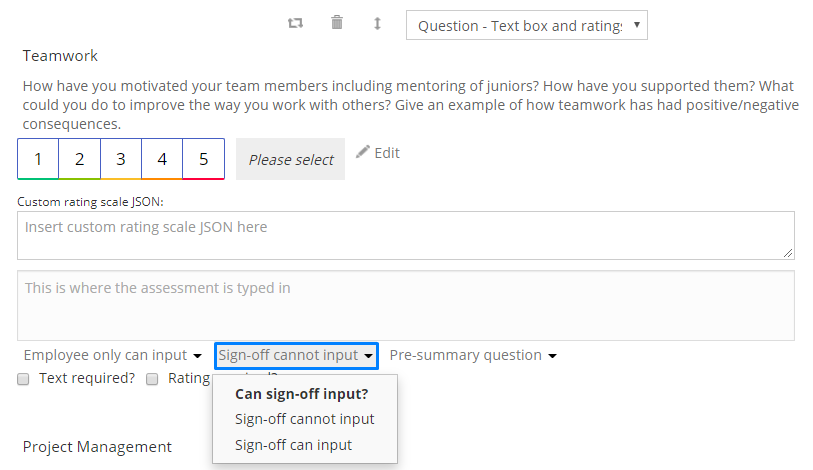Delete question with the trash icon
The height and width of the screenshot is (470, 813).
(x=337, y=23)
